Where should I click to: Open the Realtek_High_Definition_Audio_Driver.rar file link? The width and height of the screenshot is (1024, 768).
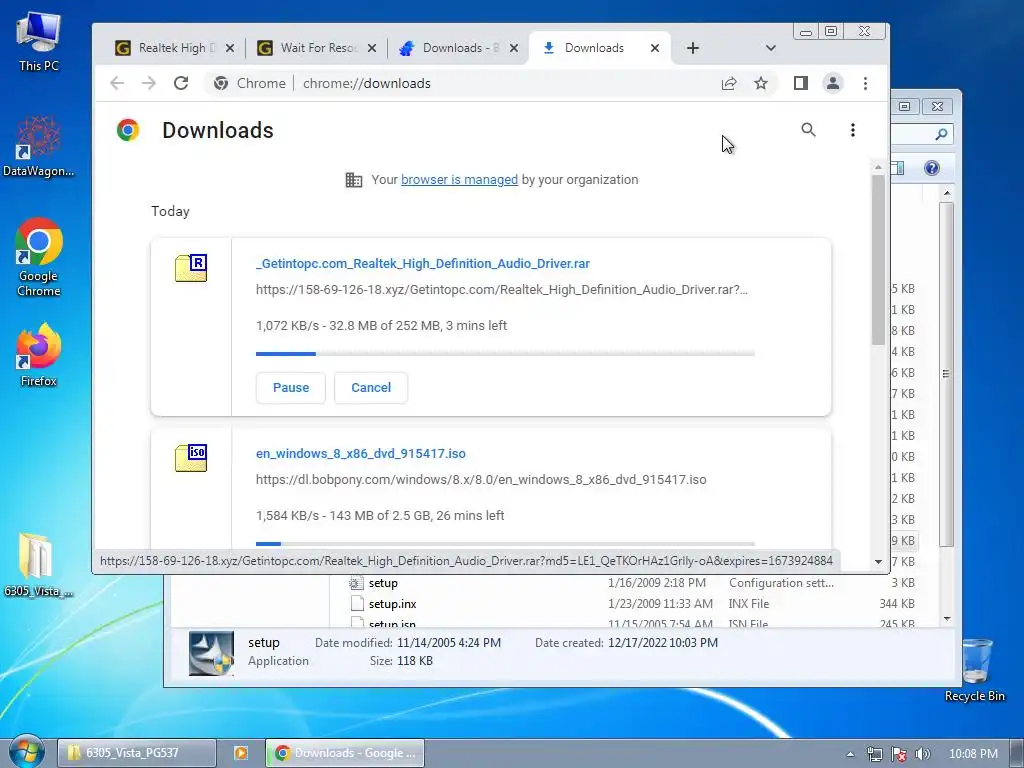[423, 264]
